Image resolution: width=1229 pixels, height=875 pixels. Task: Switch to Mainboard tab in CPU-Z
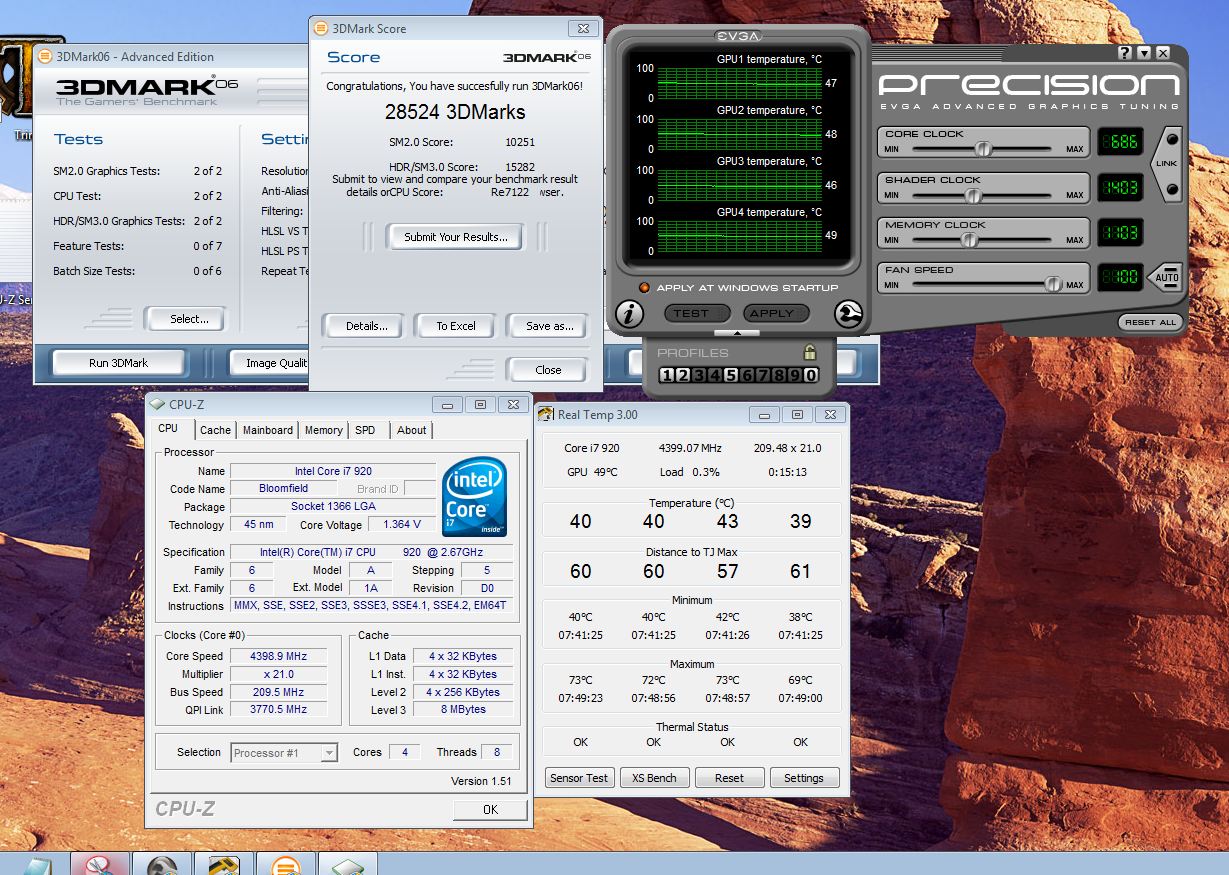[x=268, y=430]
